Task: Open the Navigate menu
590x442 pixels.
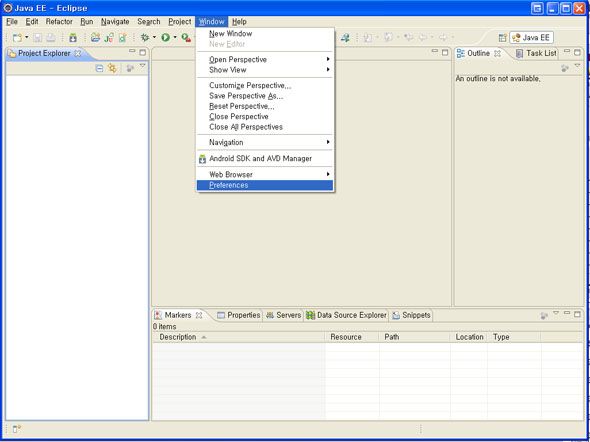Action: pos(115,22)
